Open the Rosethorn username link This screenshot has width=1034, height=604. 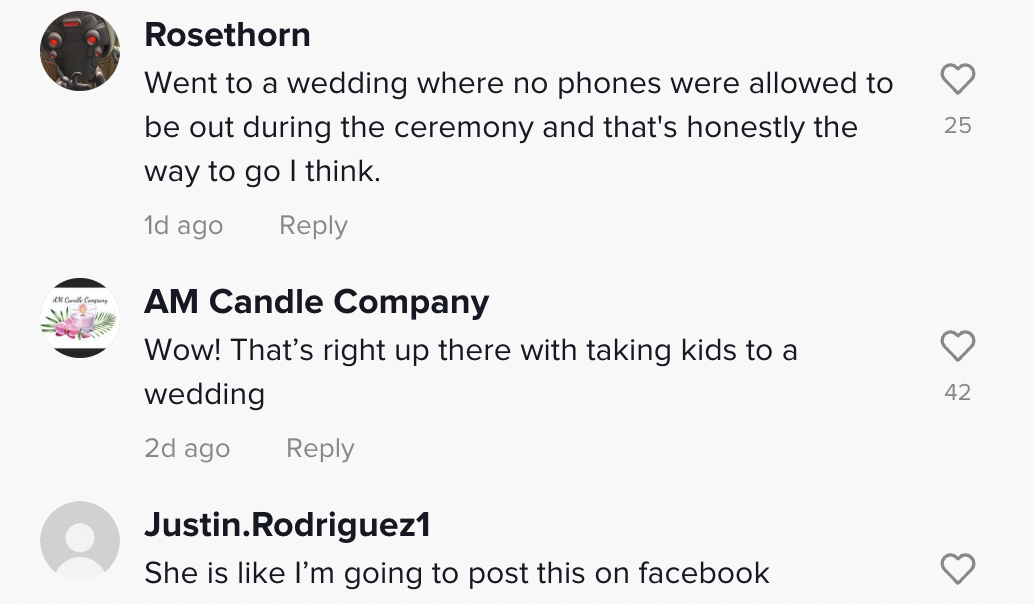coord(227,35)
